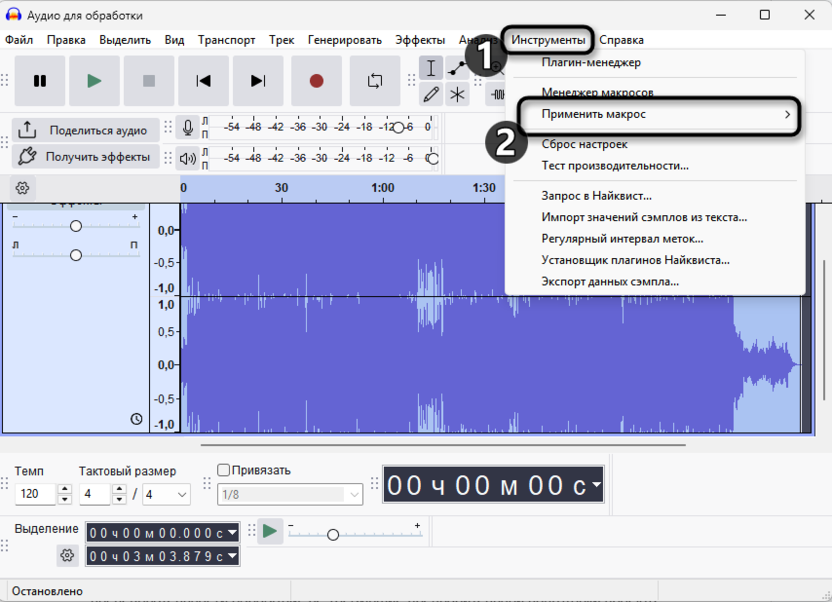Click the Skip to Start icon
The image size is (832, 602).
tap(204, 81)
